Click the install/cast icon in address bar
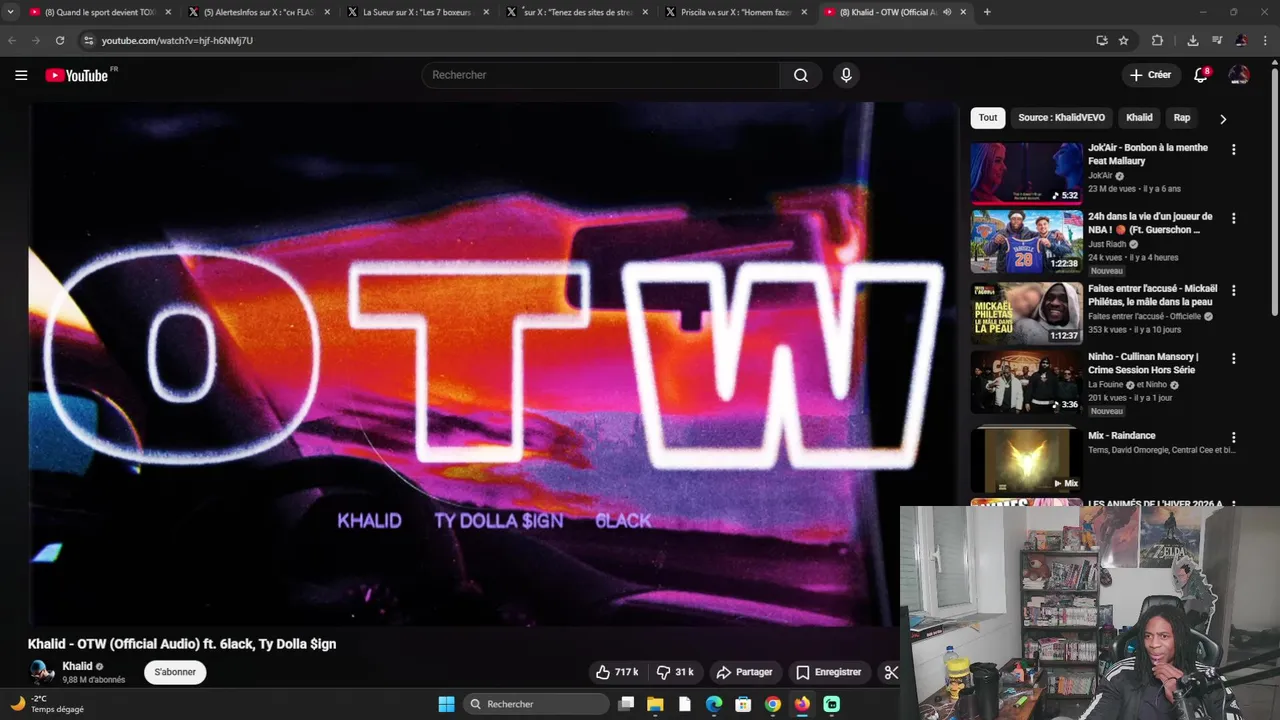Viewport: 1280px width, 720px height. (1101, 40)
